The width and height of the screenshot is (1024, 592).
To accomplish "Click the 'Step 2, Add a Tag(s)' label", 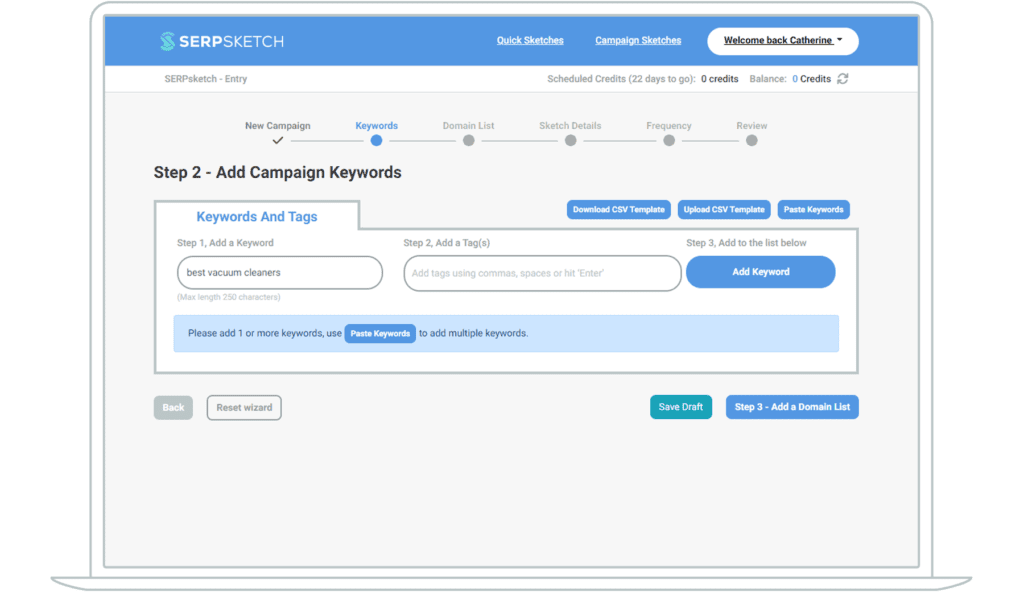I will 447,243.
